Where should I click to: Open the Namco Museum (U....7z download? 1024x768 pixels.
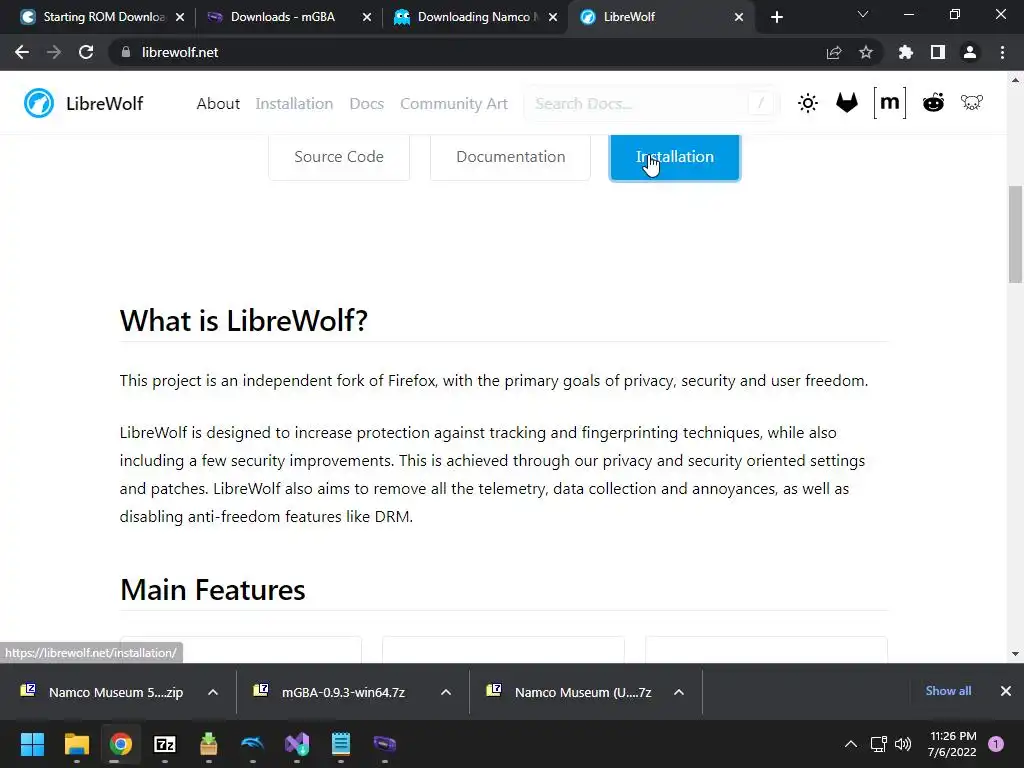(x=571, y=692)
